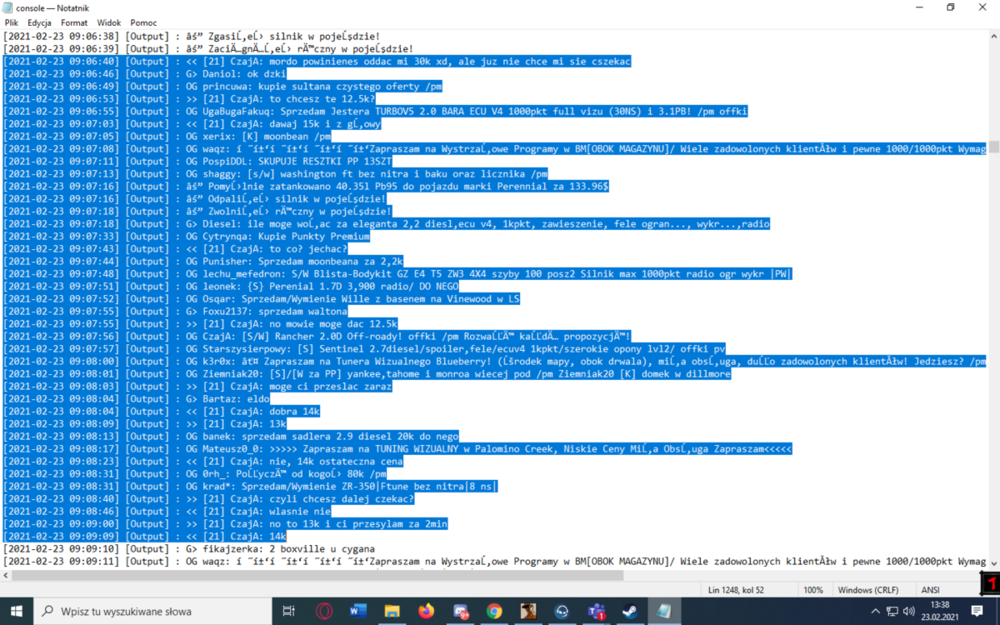
Task: Open the GTA San Andreas taskbar icon
Action: click(528, 611)
